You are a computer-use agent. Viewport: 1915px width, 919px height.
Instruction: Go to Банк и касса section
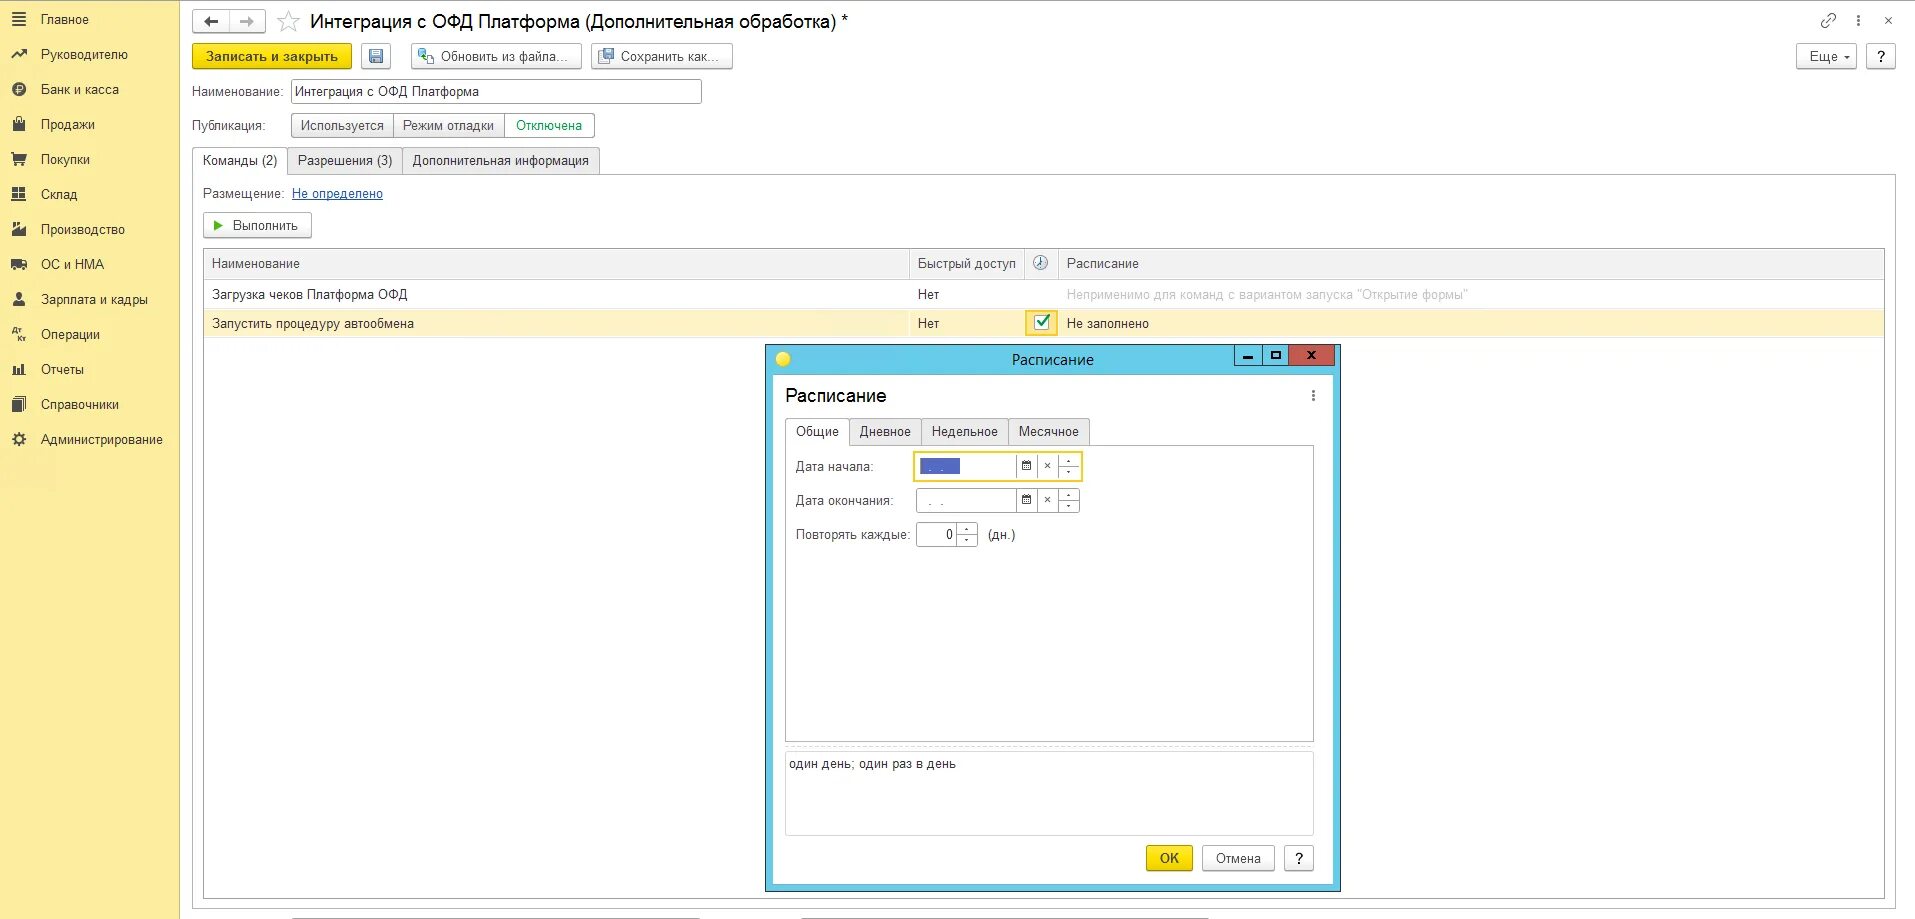click(x=79, y=89)
